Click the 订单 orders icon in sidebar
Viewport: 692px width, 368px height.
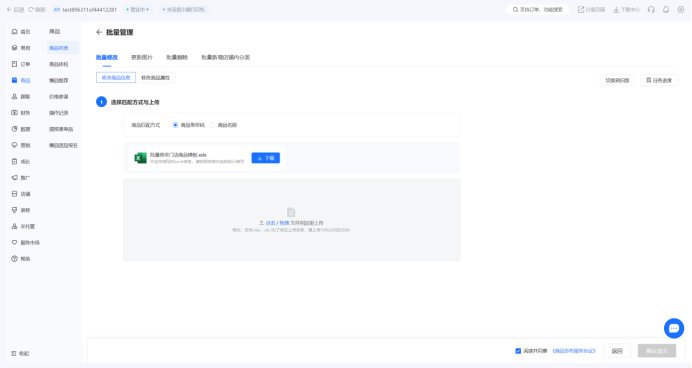[x=15, y=64]
